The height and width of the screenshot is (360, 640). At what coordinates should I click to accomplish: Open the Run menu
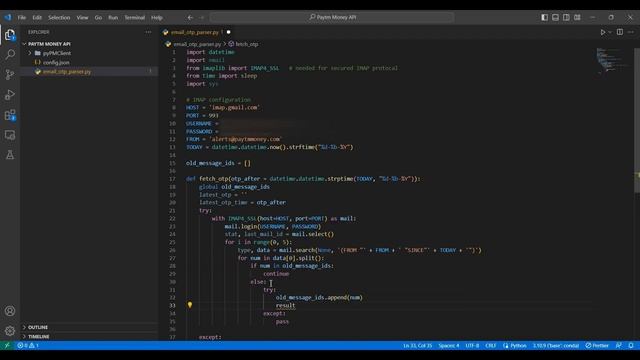point(113,18)
